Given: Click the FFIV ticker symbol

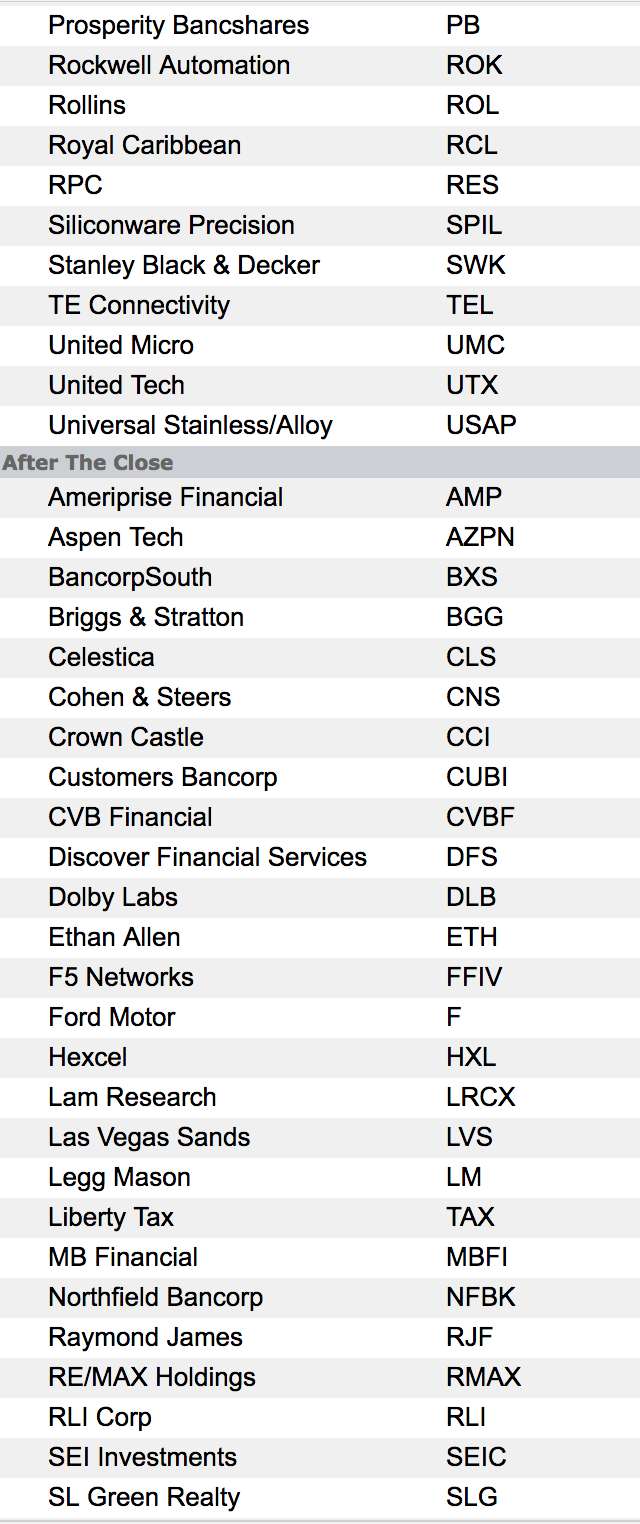Looking at the screenshot, I should click(x=474, y=977).
